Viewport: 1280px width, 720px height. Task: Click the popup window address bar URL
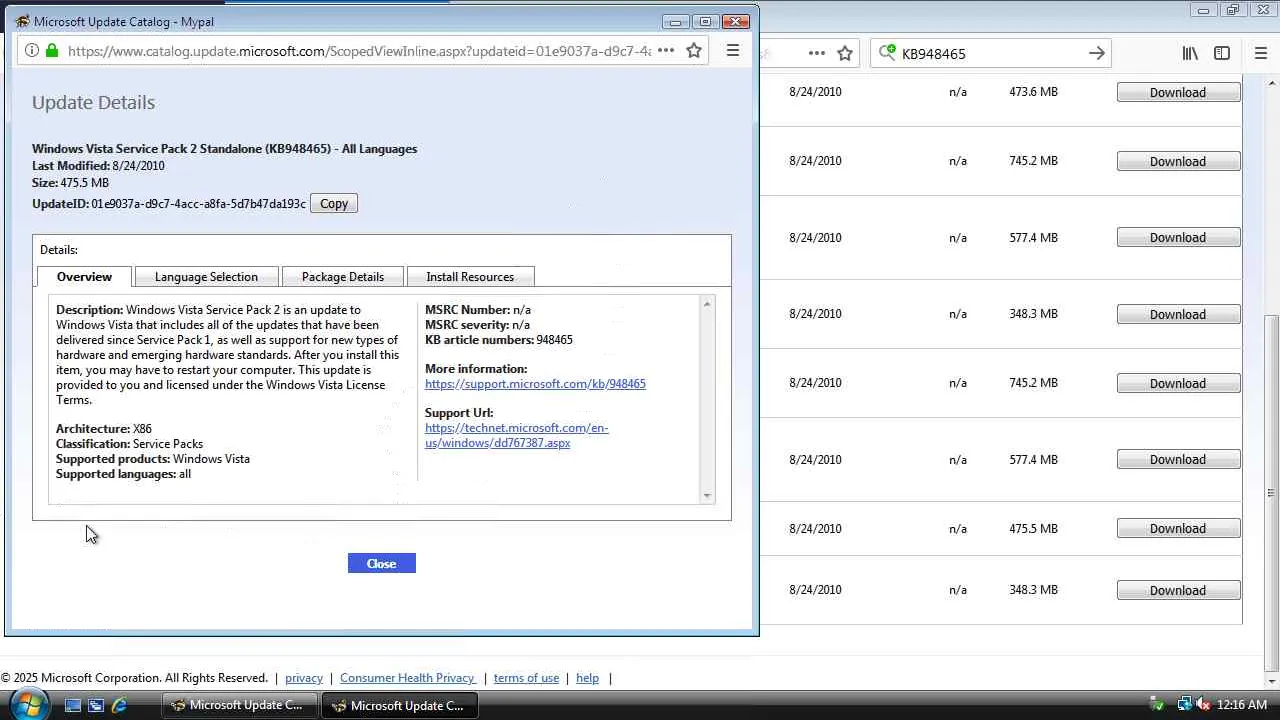(359, 51)
